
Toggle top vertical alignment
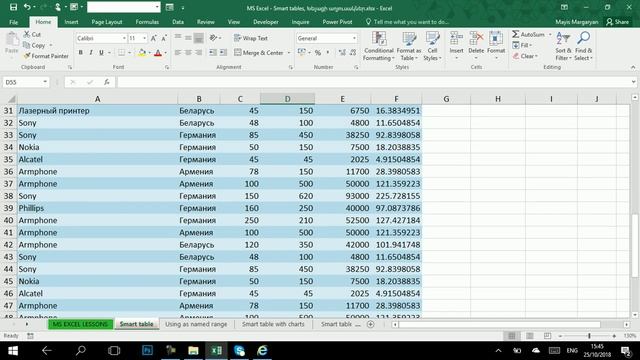[178, 38]
